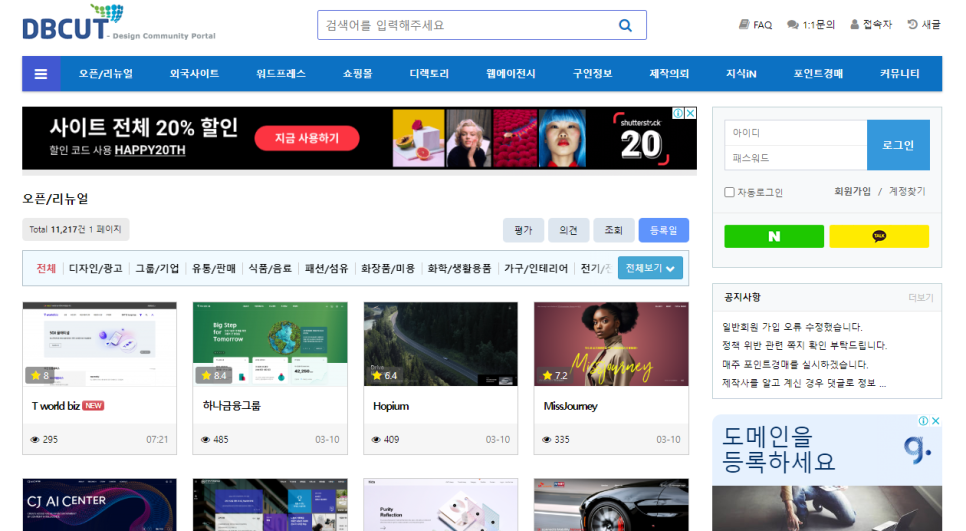Open the 웹에이전시 menu
Viewport: 966px width, 531px height.
coord(511,74)
